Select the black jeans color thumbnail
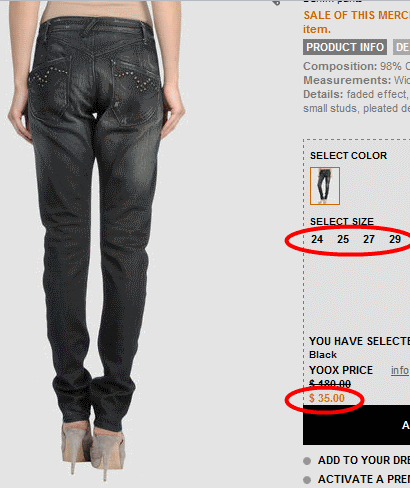 click(x=325, y=186)
